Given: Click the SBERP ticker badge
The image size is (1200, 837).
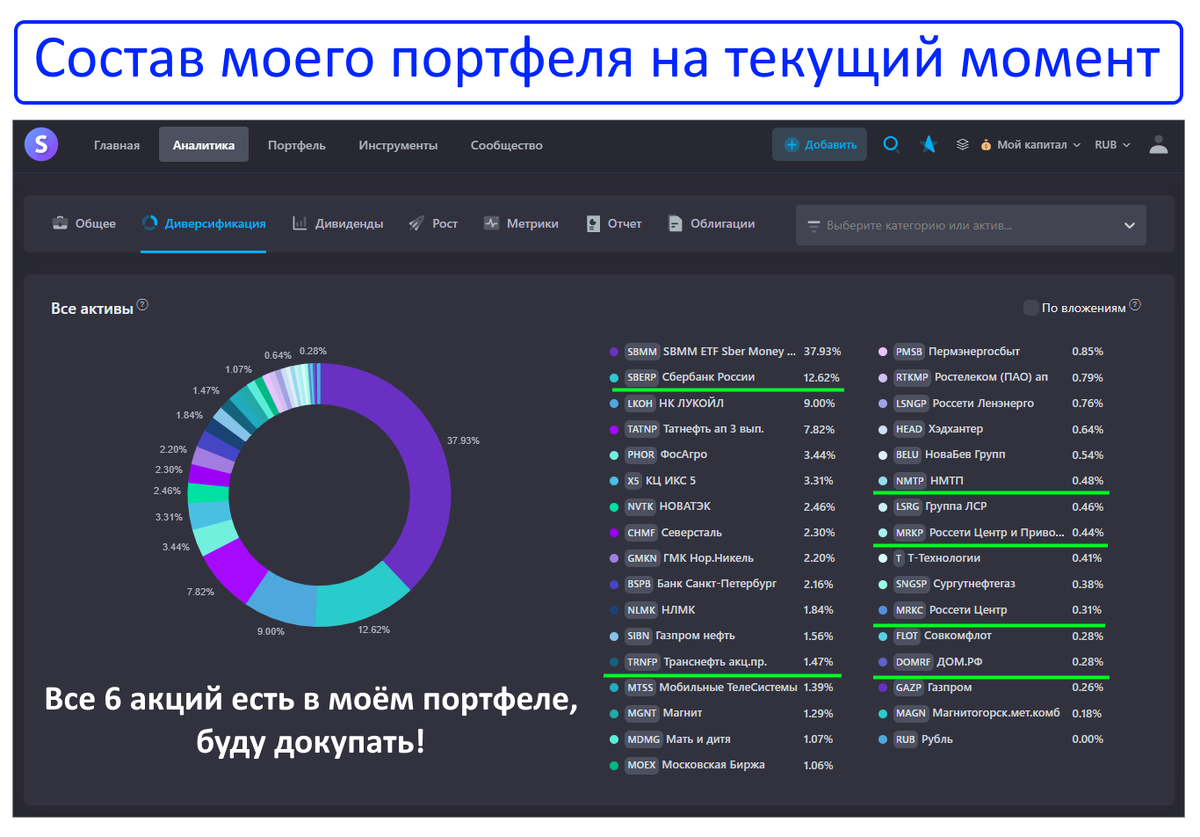Looking at the screenshot, I should (641, 377).
